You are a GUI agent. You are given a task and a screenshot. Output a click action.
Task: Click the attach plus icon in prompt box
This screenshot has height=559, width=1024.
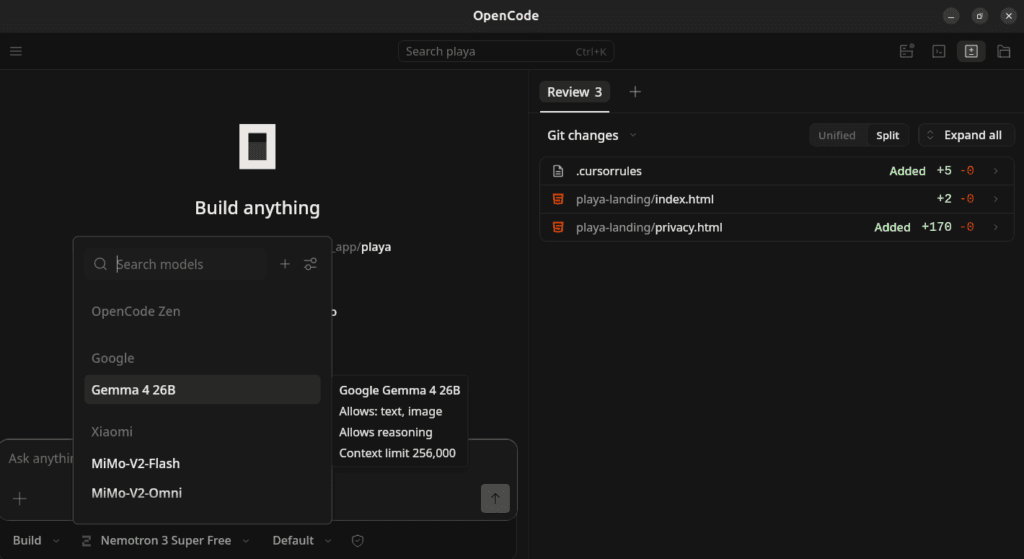click(20, 499)
